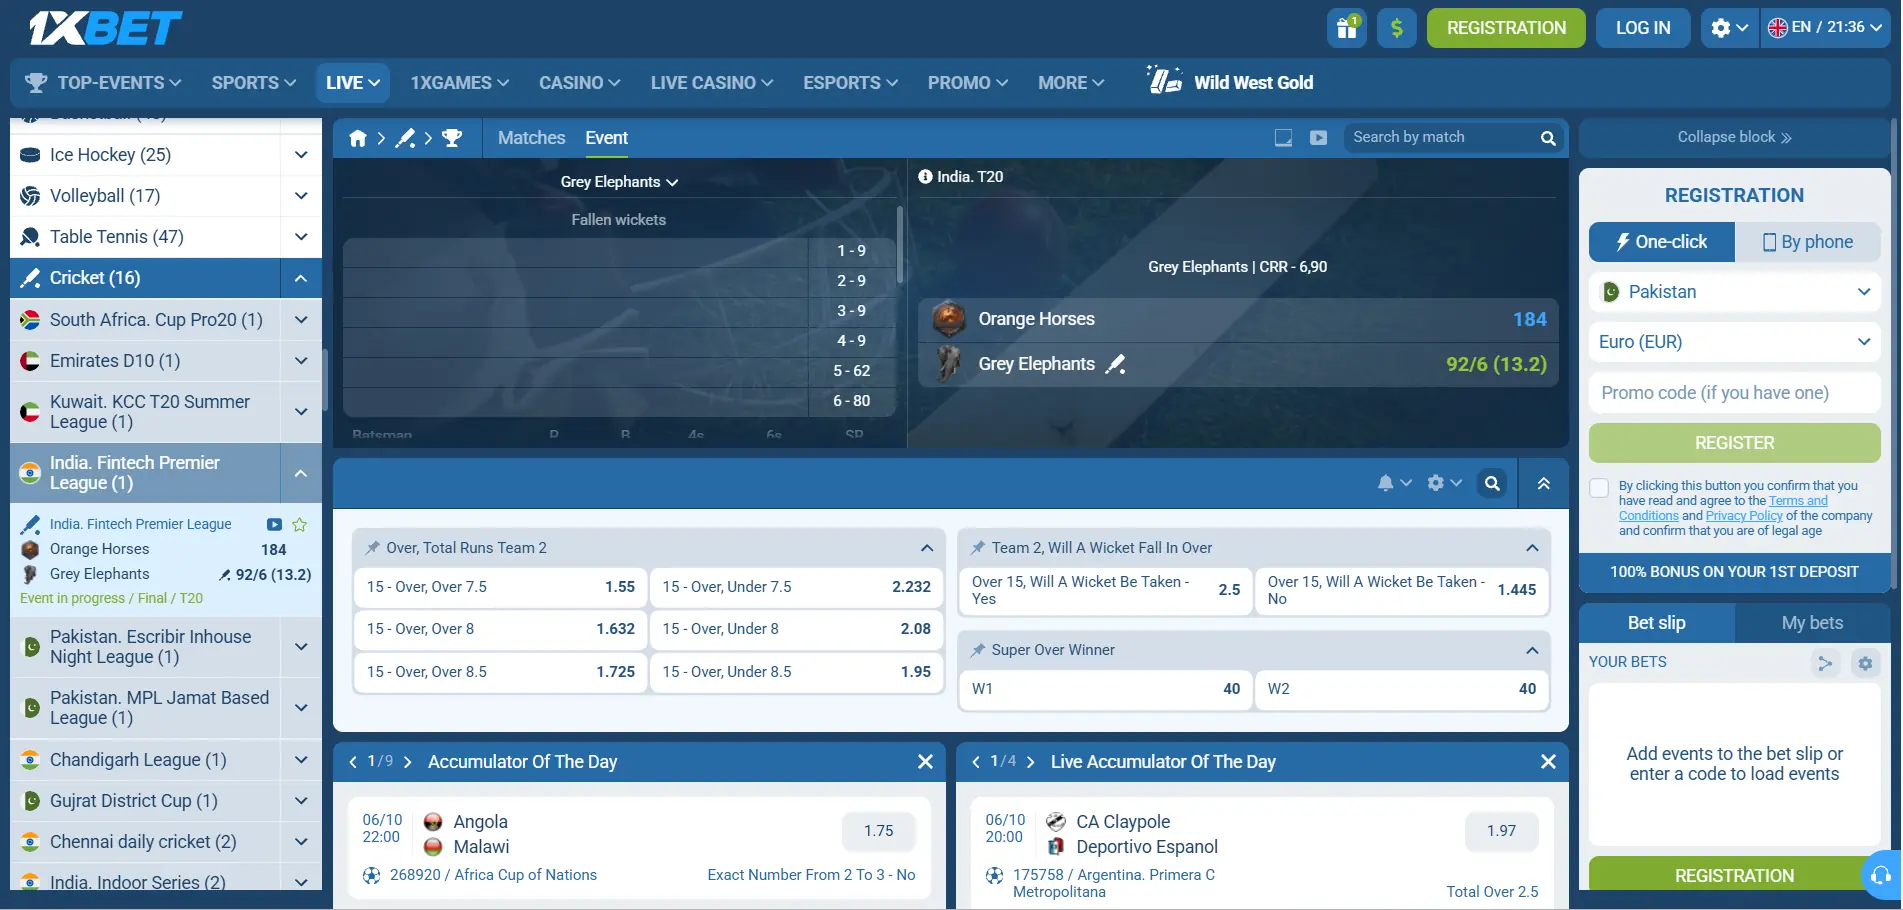1903x910 pixels.
Task: Open the Privacy Policy link
Action: (x=1744, y=516)
